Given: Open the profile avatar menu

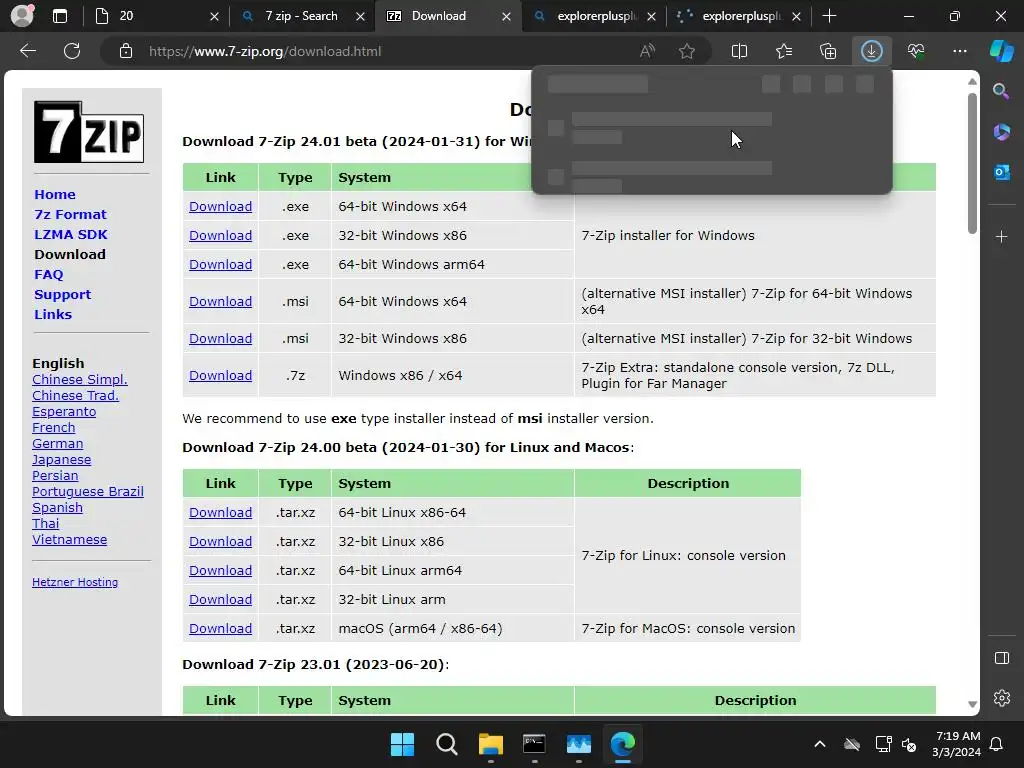Looking at the screenshot, I should point(22,16).
